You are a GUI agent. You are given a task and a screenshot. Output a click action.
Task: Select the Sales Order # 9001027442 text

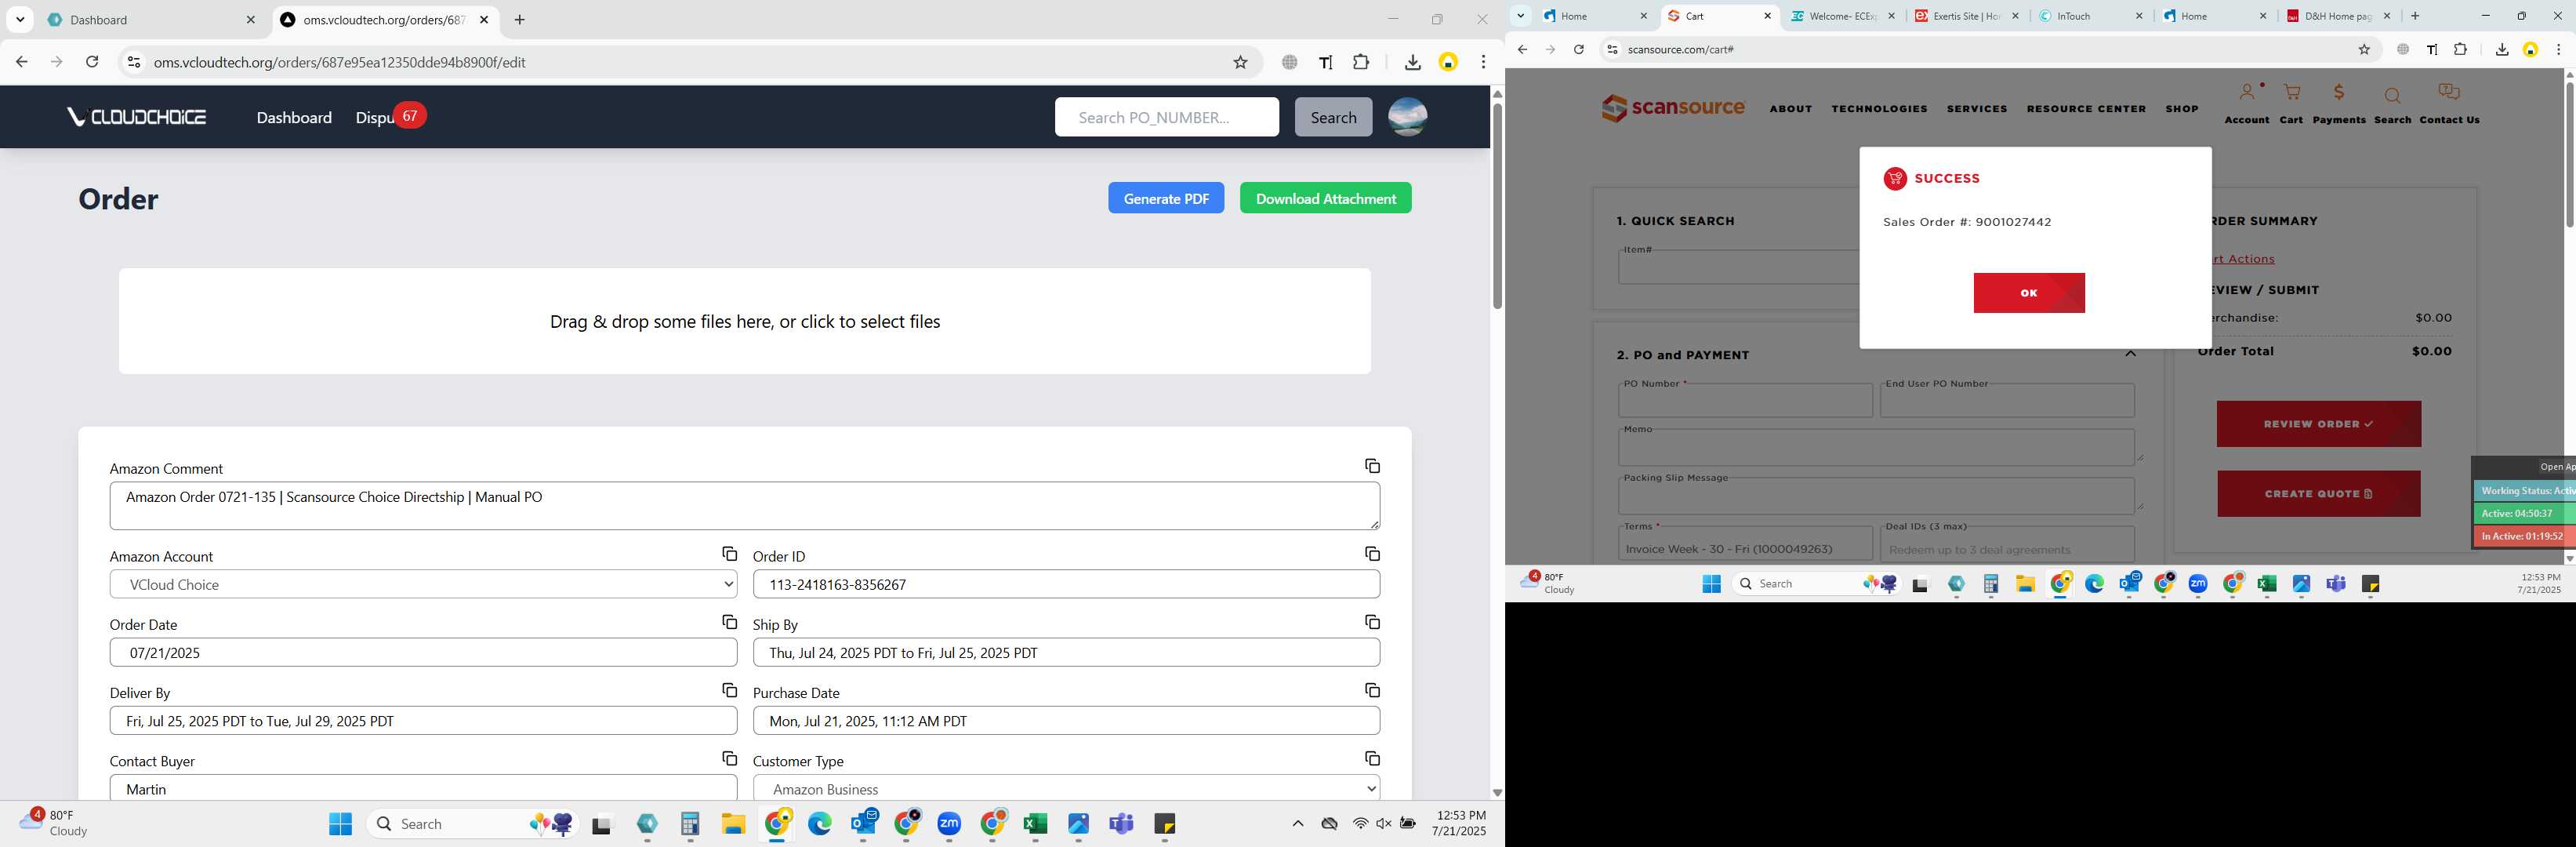pyautogui.click(x=1967, y=222)
